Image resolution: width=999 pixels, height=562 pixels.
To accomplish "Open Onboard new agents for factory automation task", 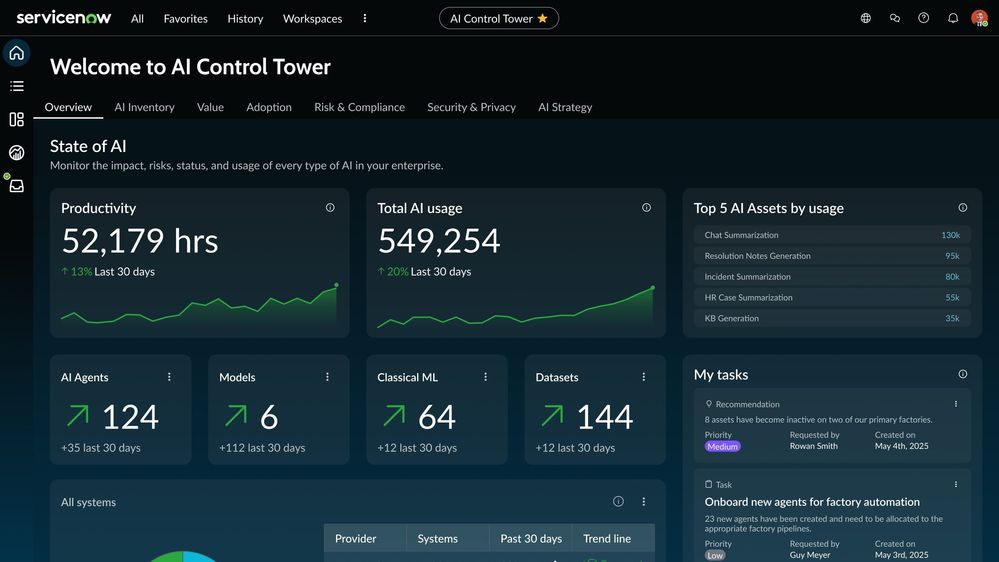I will pyautogui.click(x=812, y=502).
